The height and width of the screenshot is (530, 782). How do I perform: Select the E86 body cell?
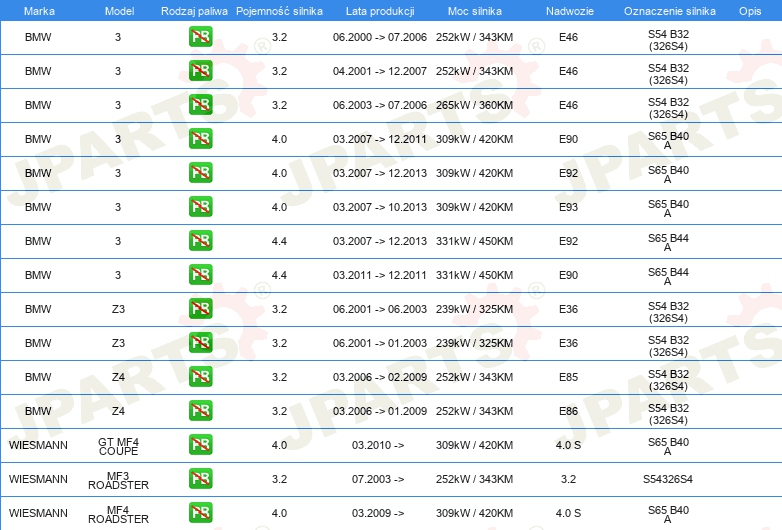(568, 411)
